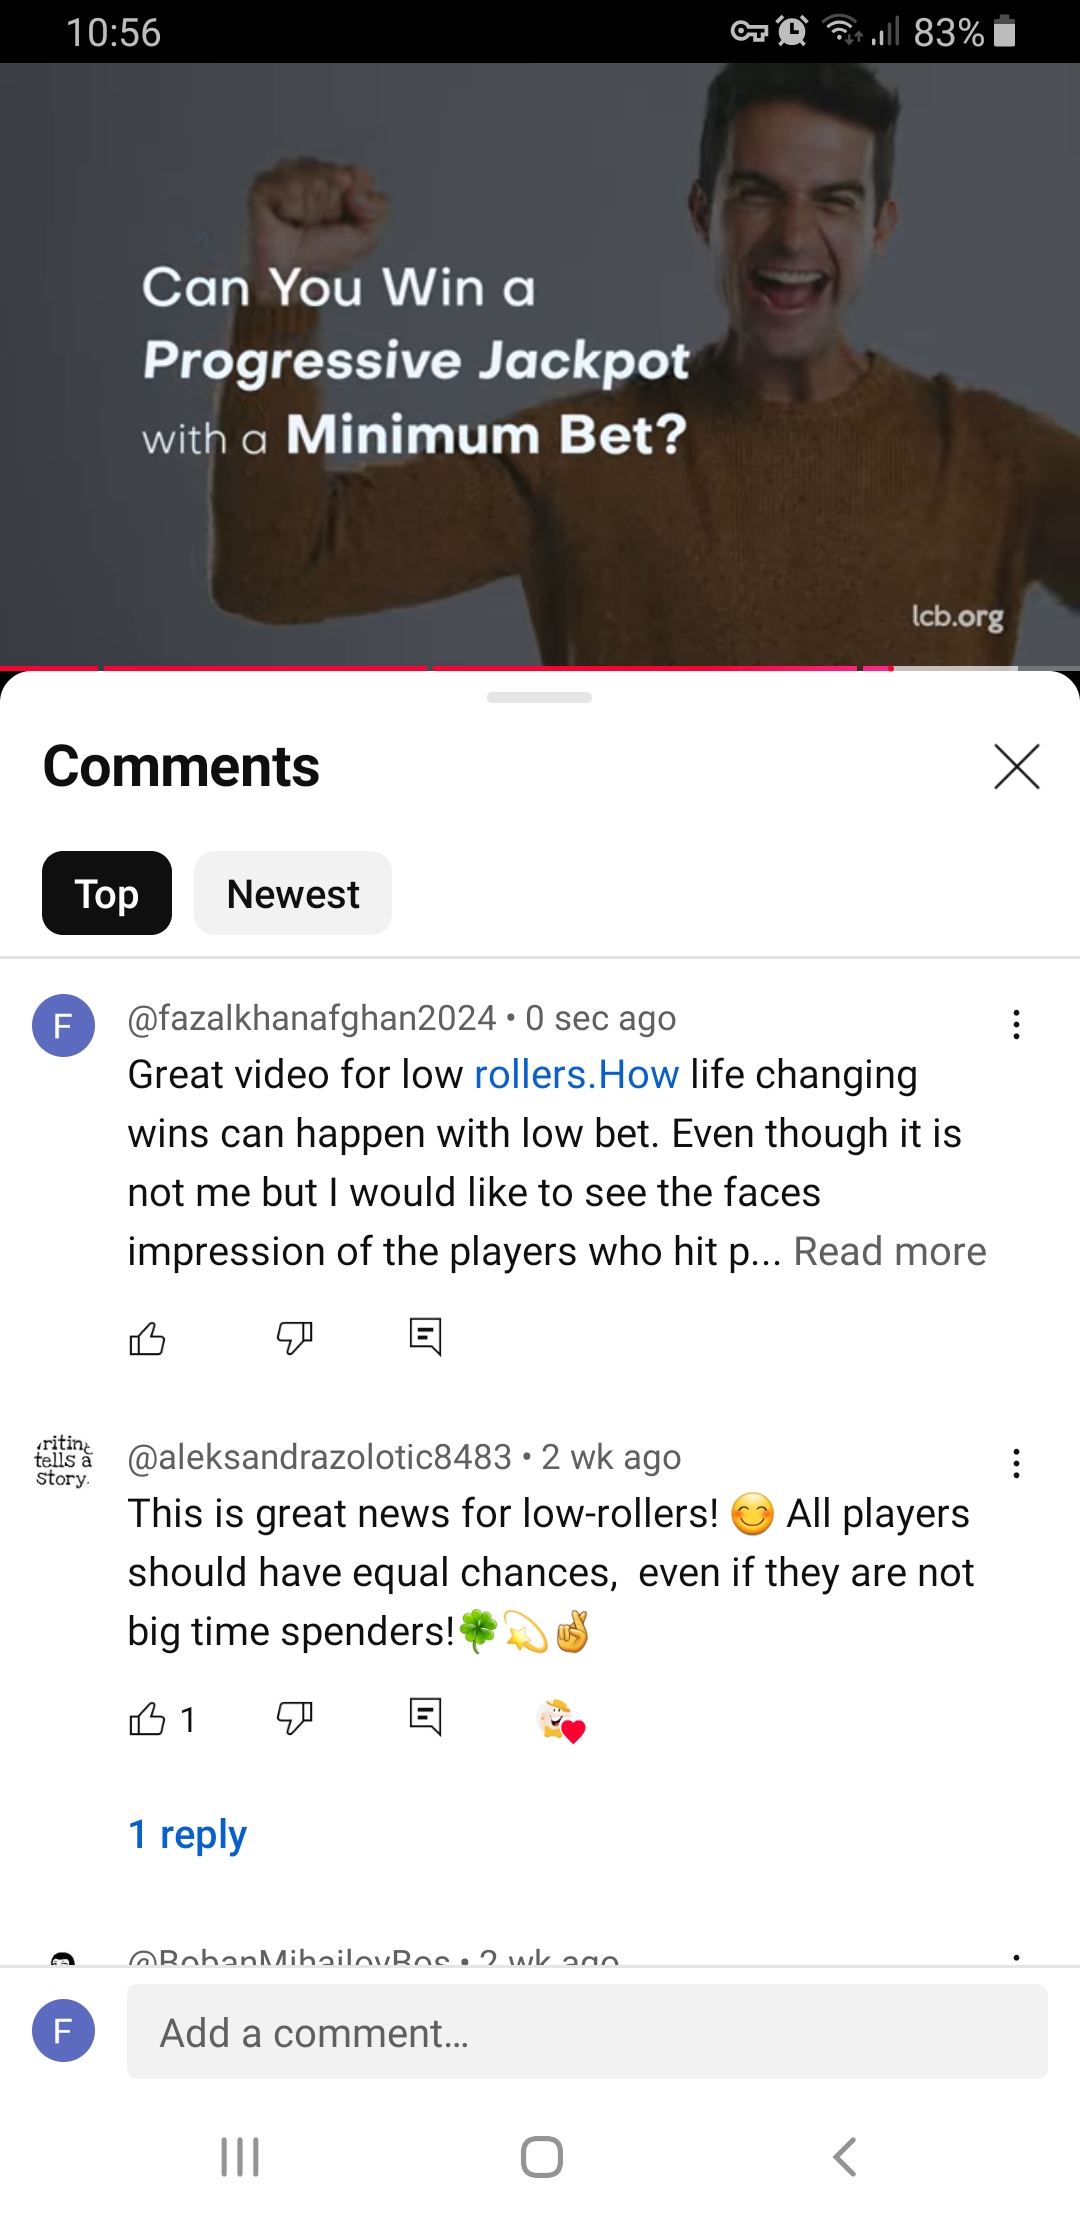Switch to Newest comments sorting
The height and width of the screenshot is (2220, 1080).
293,893
